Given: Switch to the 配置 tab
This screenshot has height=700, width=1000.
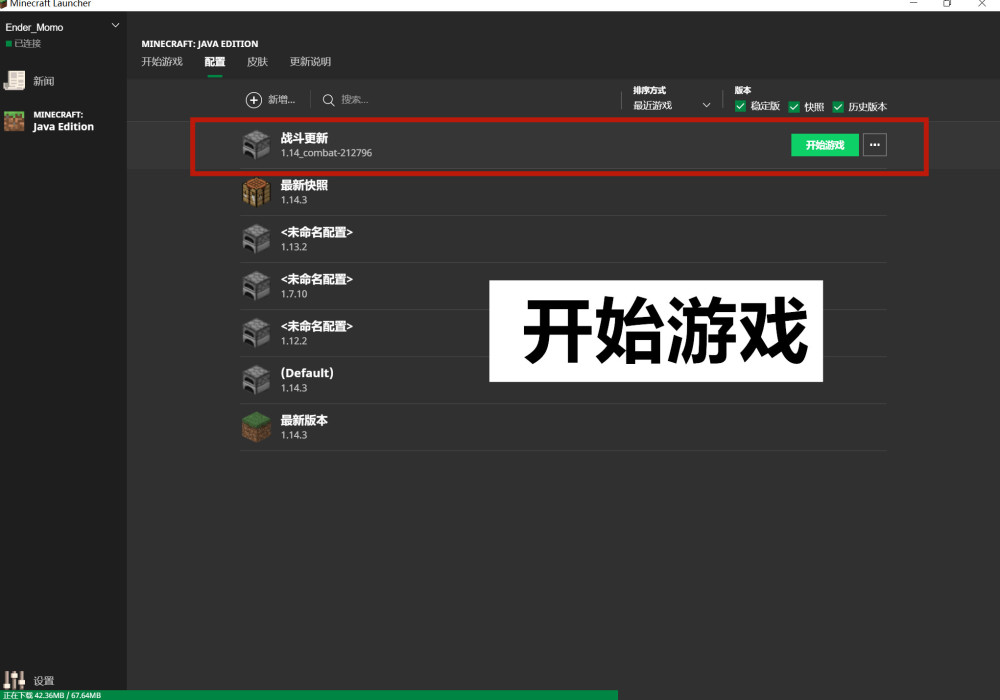Looking at the screenshot, I should click(x=215, y=61).
